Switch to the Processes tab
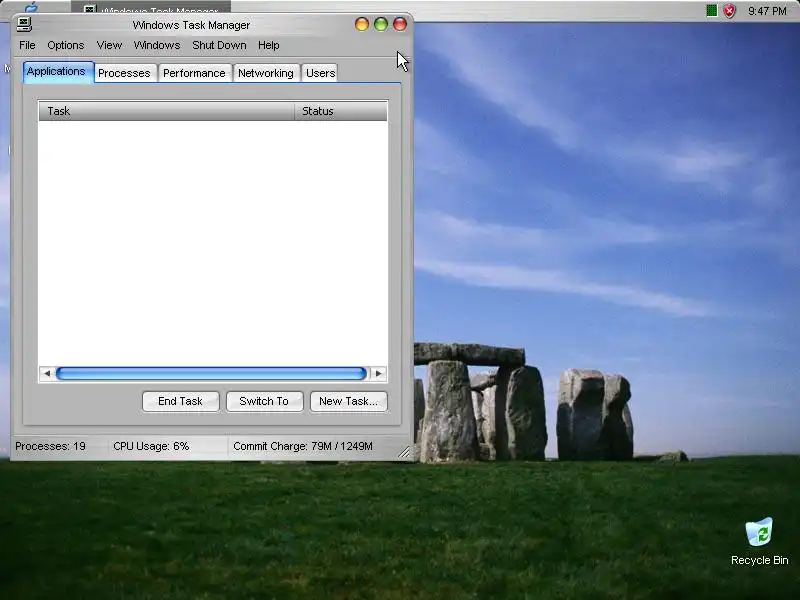Screen dimensions: 800x600 pos(124,73)
